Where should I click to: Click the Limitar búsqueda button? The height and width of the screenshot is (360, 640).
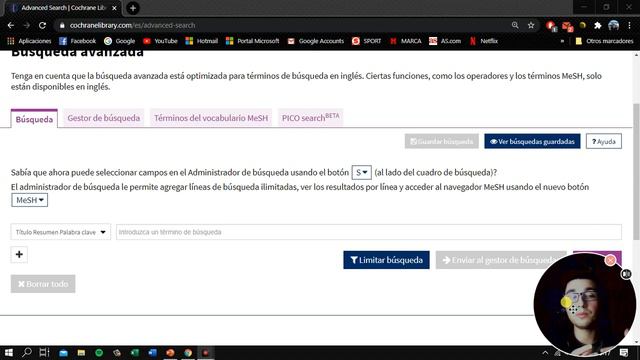pyautogui.click(x=386, y=260)
